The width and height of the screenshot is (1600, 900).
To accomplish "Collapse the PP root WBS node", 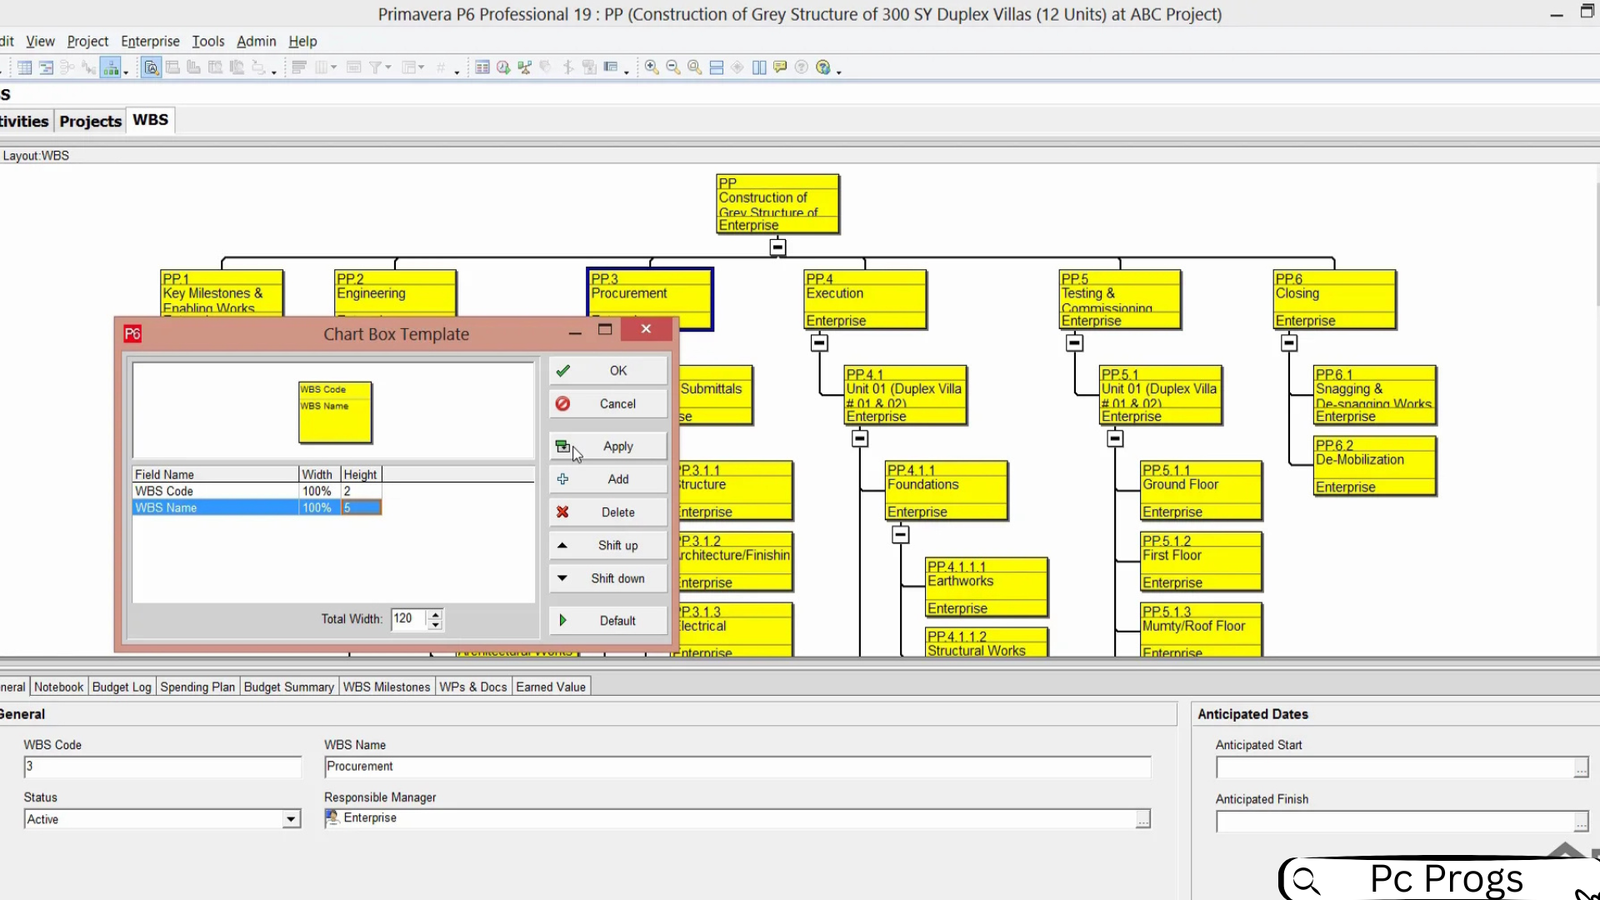I will point(778,247).
